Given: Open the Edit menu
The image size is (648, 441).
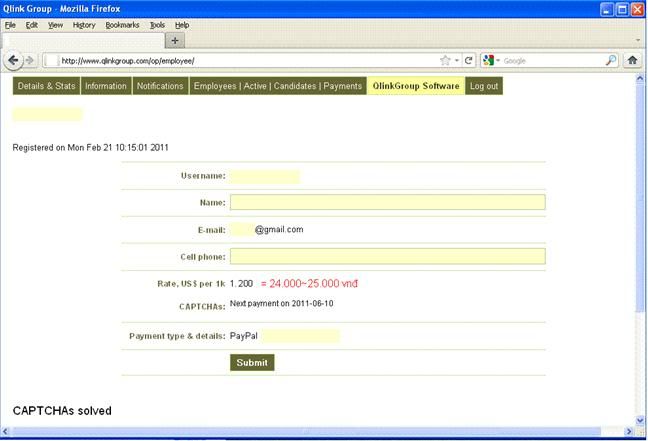Looking at the screenshot, I should point(31,25).
